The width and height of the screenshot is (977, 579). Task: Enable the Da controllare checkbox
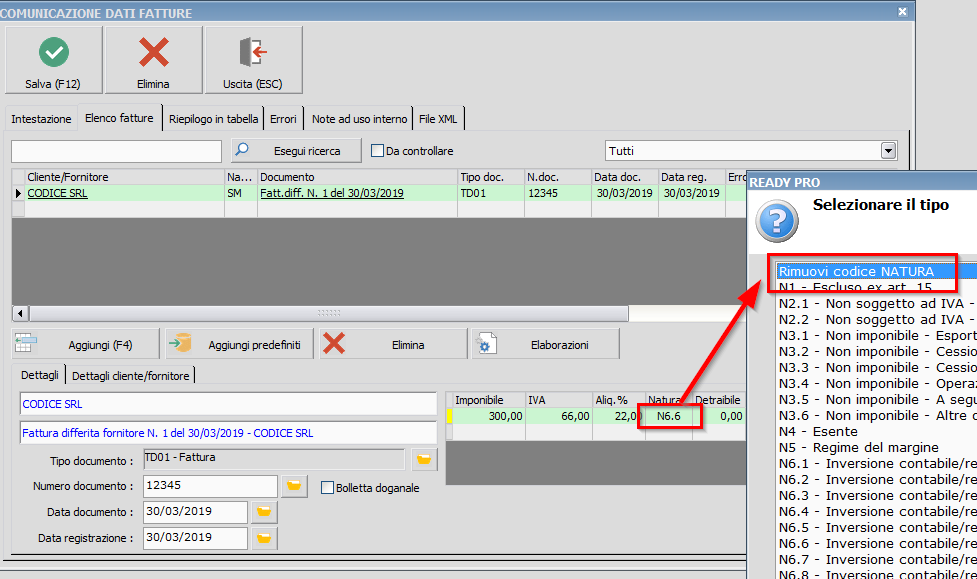point(377,151)
